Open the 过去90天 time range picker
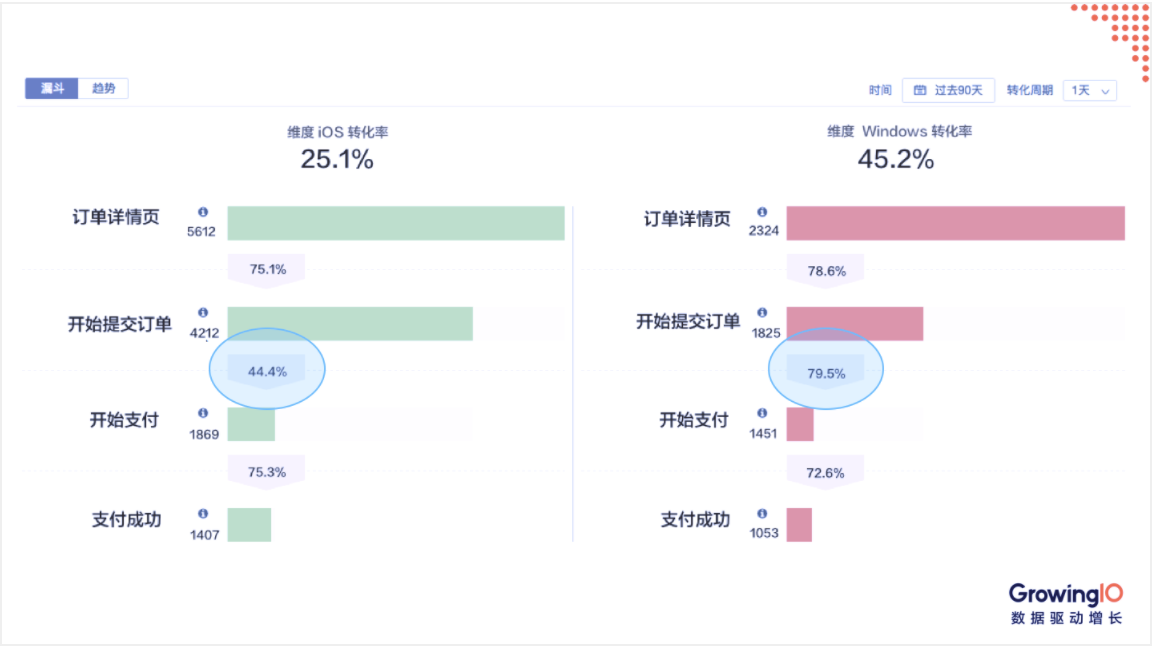The height and width of the screenshot is (650, 1154). pyautogui.click(x=948, y=90)
